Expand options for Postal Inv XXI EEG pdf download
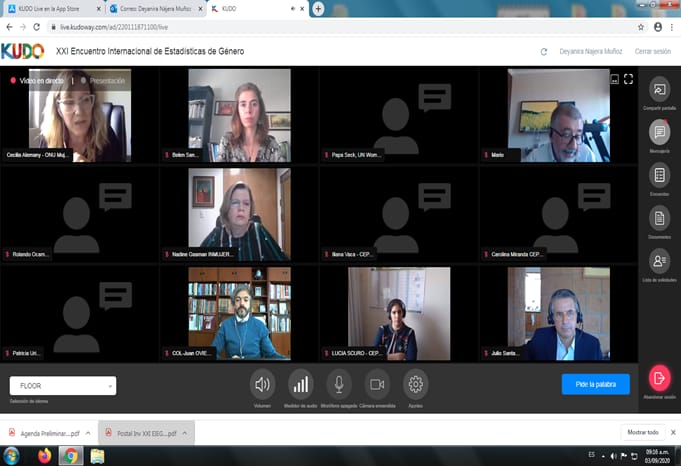Viewport: 681px width, 466px height. click(186, 433)
